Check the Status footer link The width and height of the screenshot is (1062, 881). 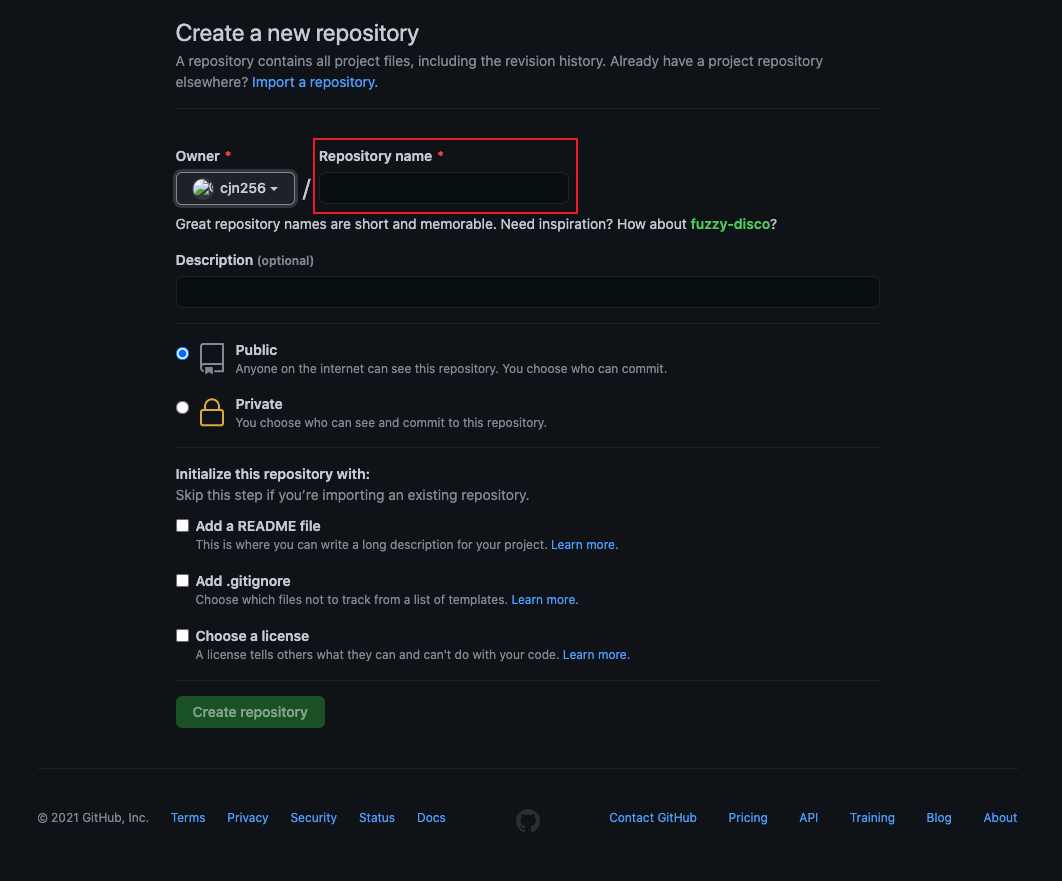click(377, 817)
